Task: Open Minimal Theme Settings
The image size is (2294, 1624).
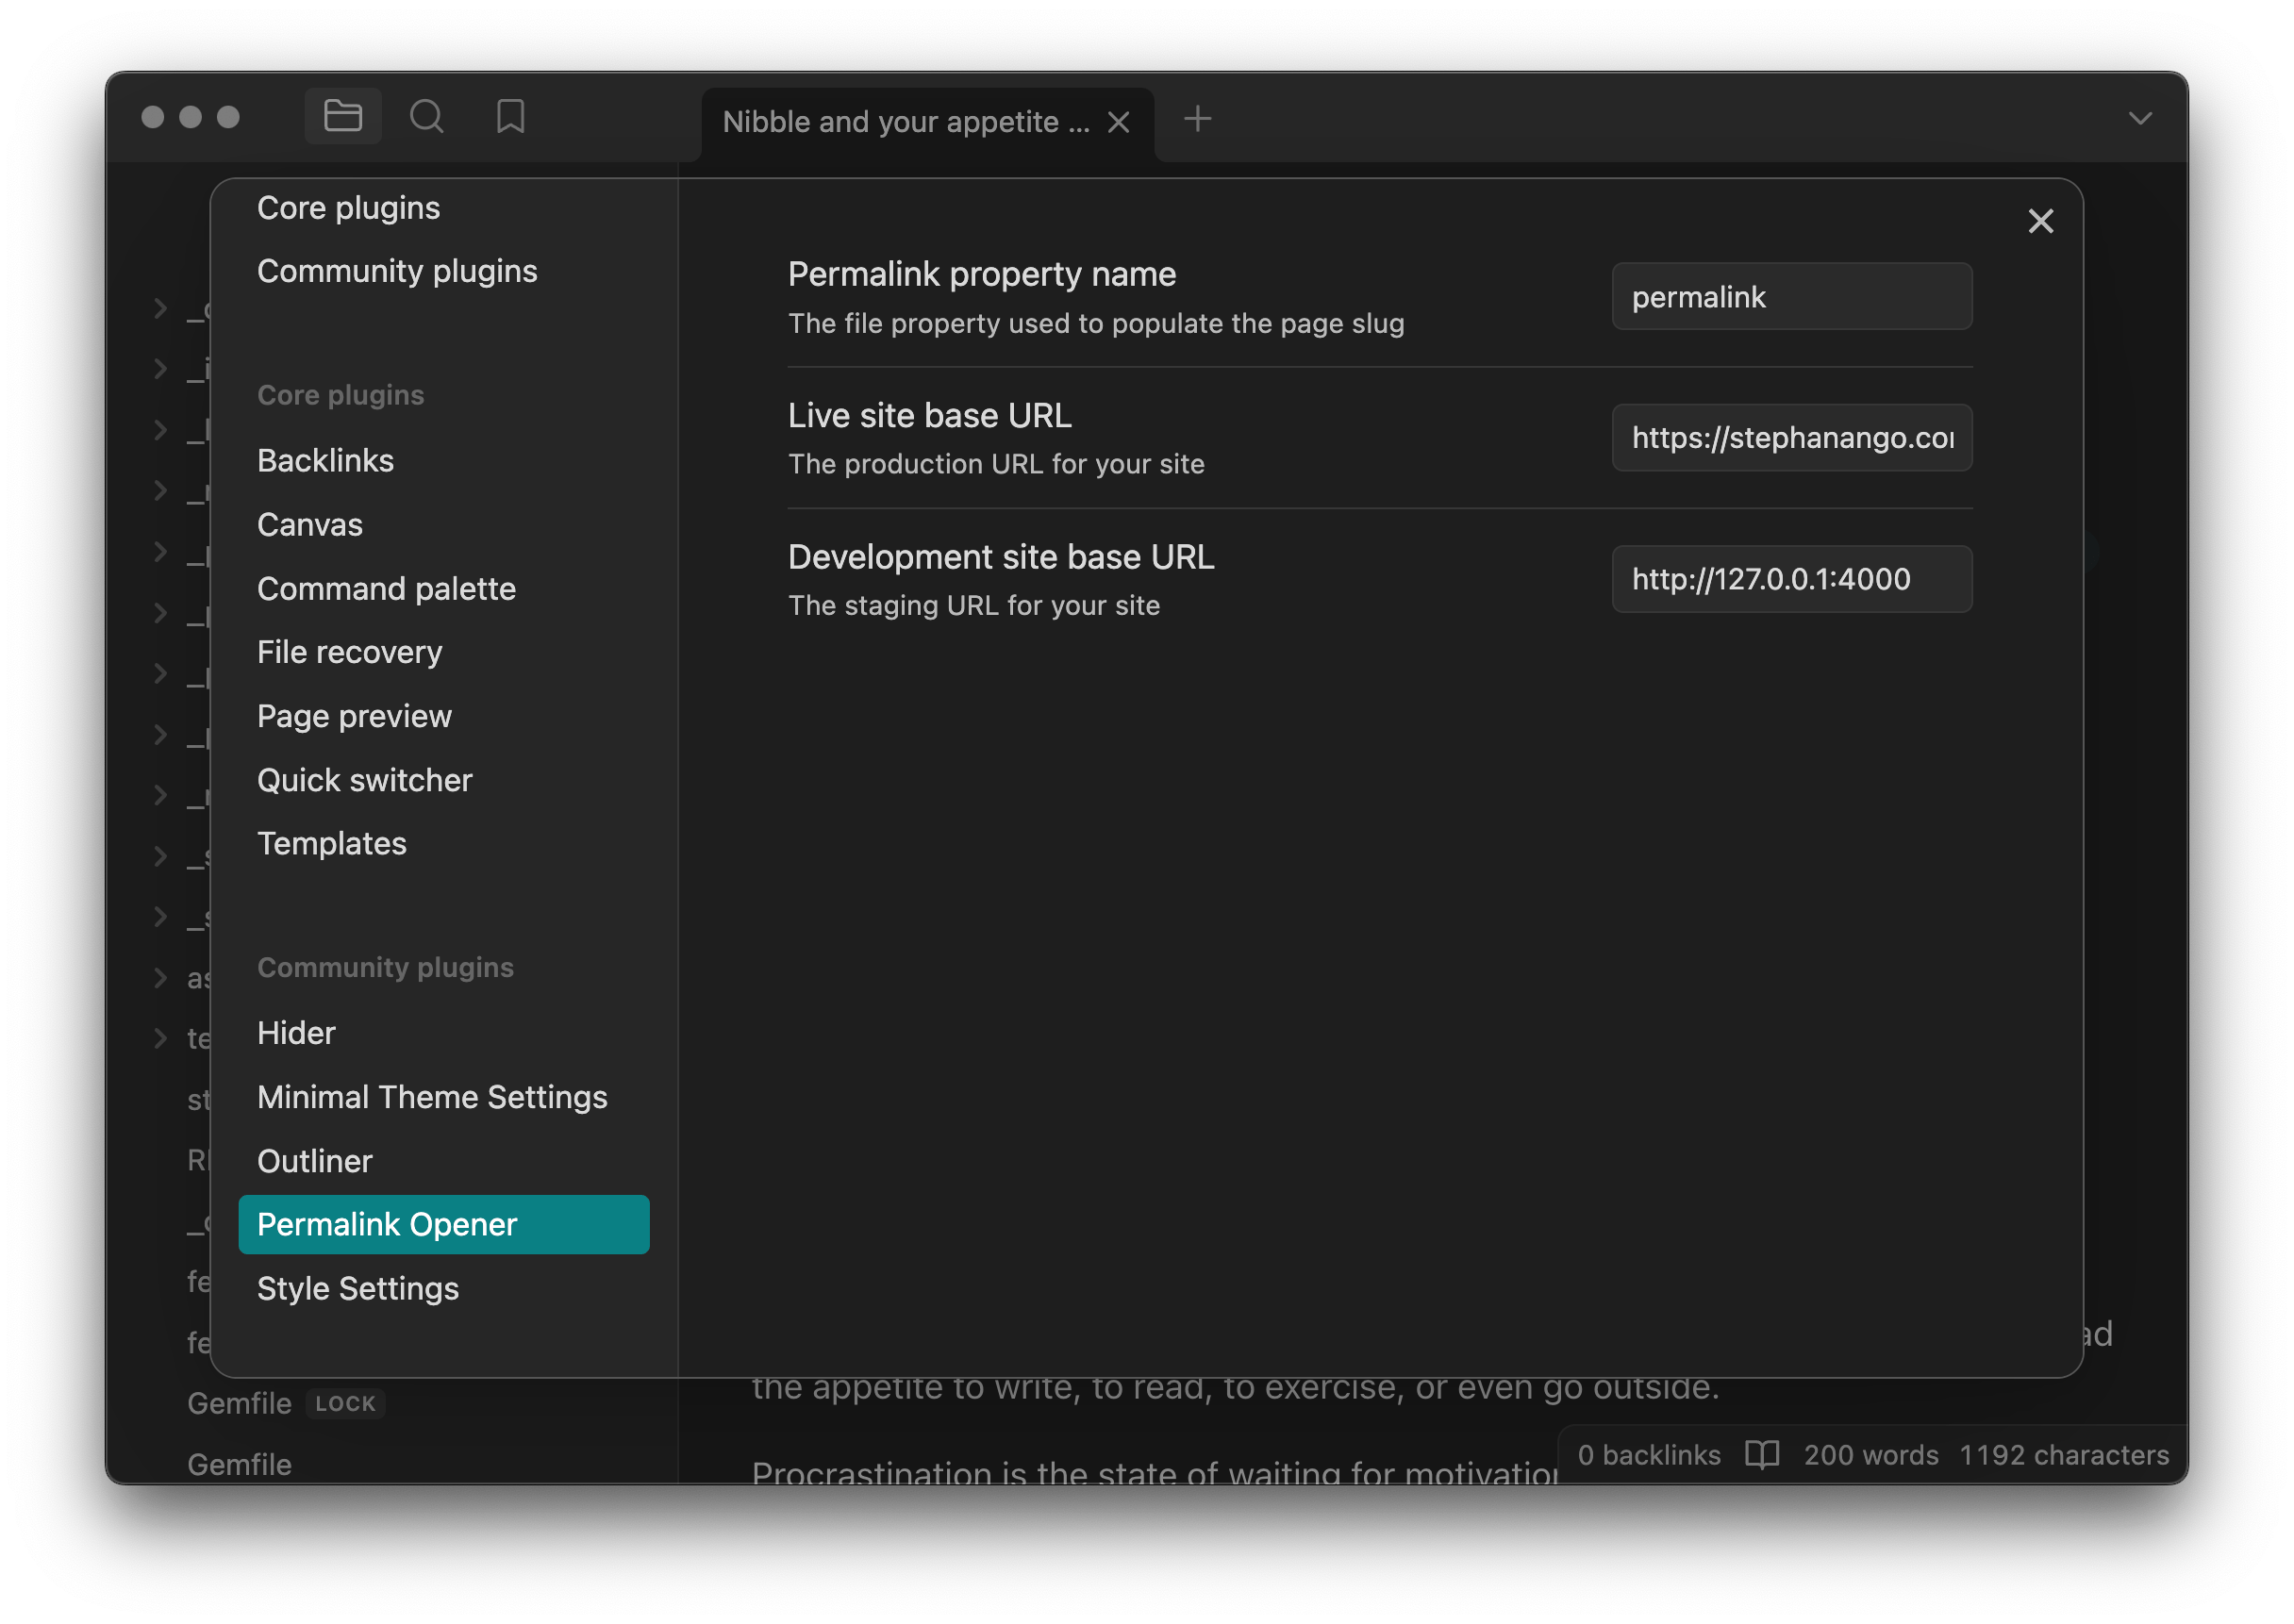Action: pos(431,1097)
